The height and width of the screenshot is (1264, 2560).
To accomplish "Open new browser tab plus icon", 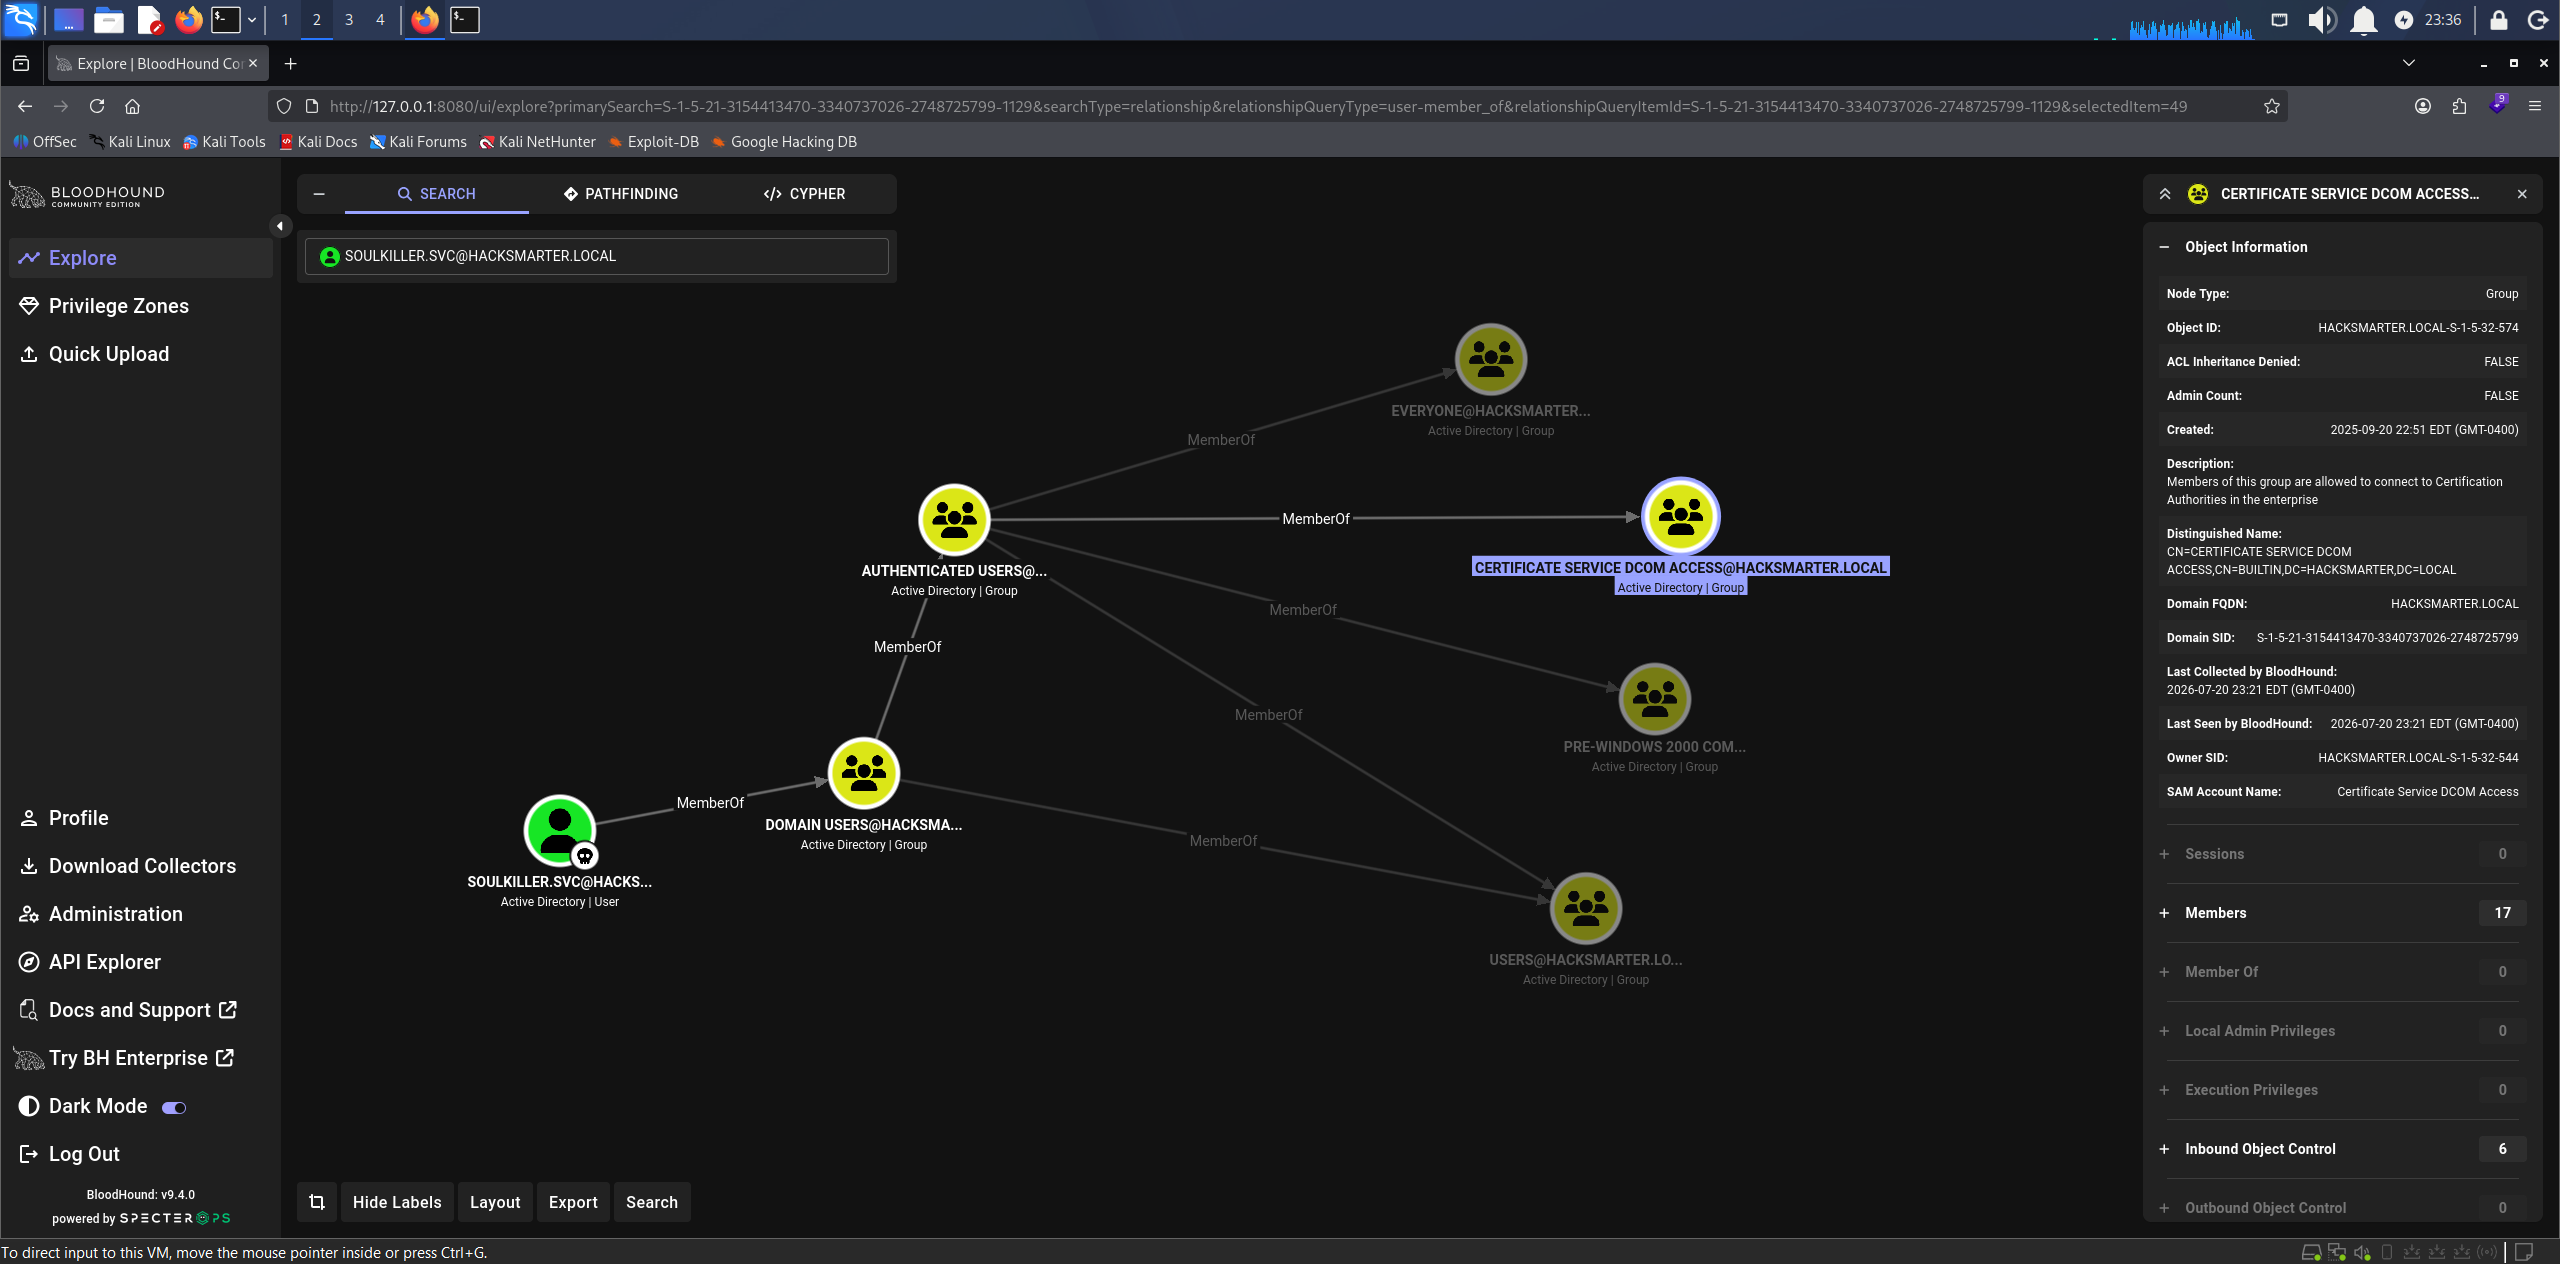I will [x=291, y=64].
